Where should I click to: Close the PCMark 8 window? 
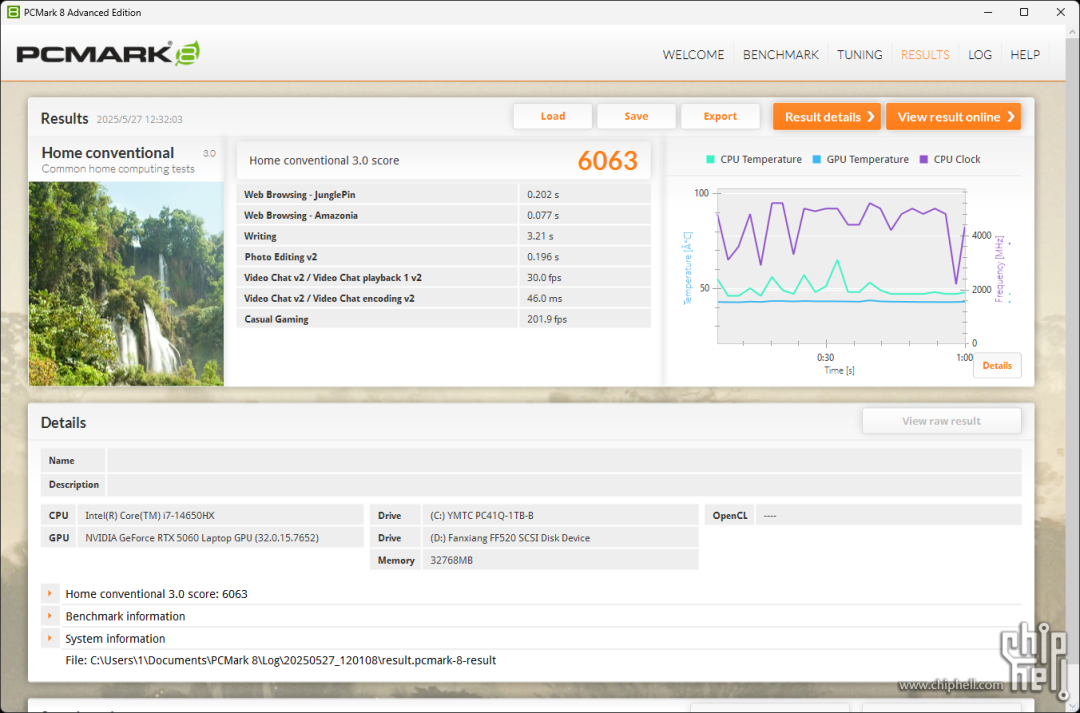click(x=1061, y=12)
